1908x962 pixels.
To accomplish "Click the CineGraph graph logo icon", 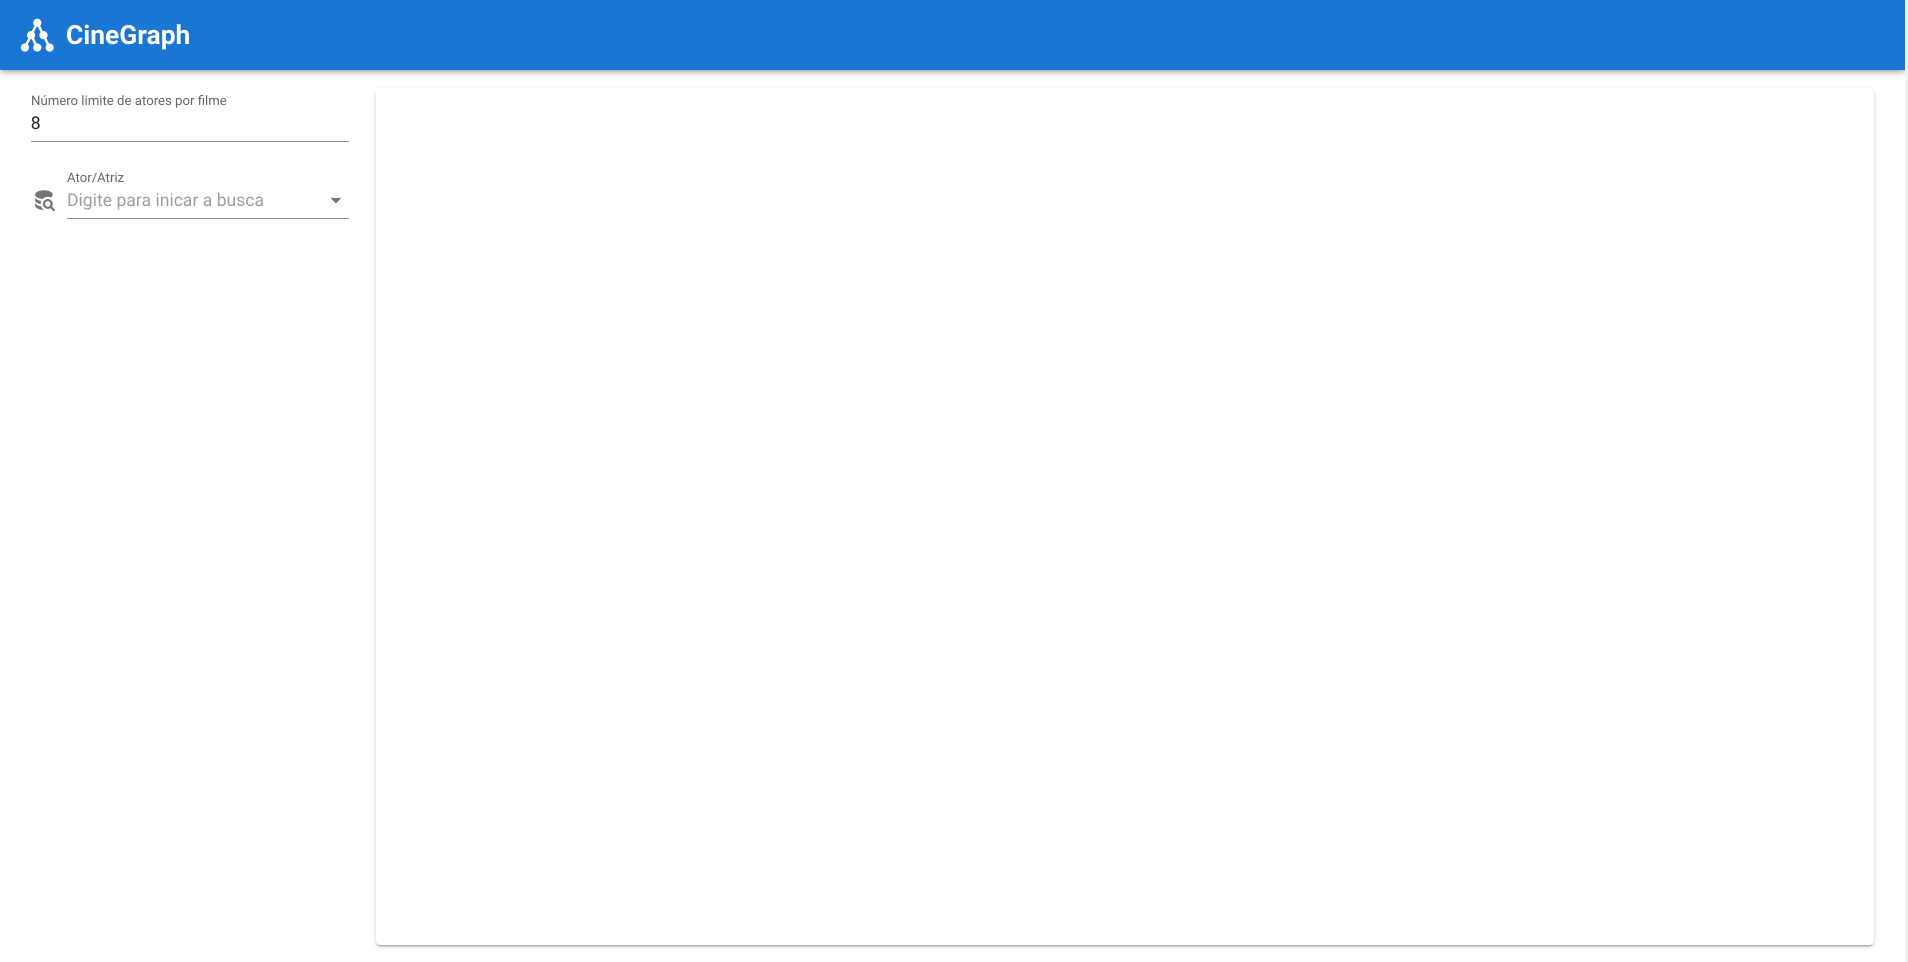I will (37, 35).
